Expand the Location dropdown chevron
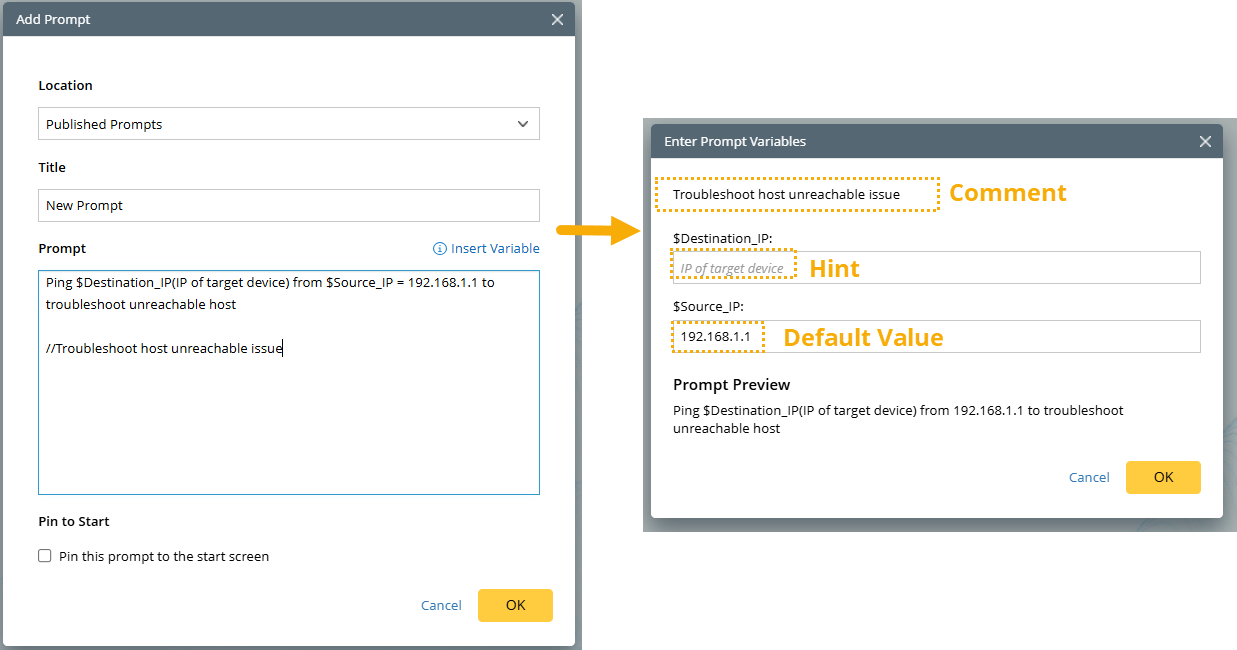 click(522, 124)
